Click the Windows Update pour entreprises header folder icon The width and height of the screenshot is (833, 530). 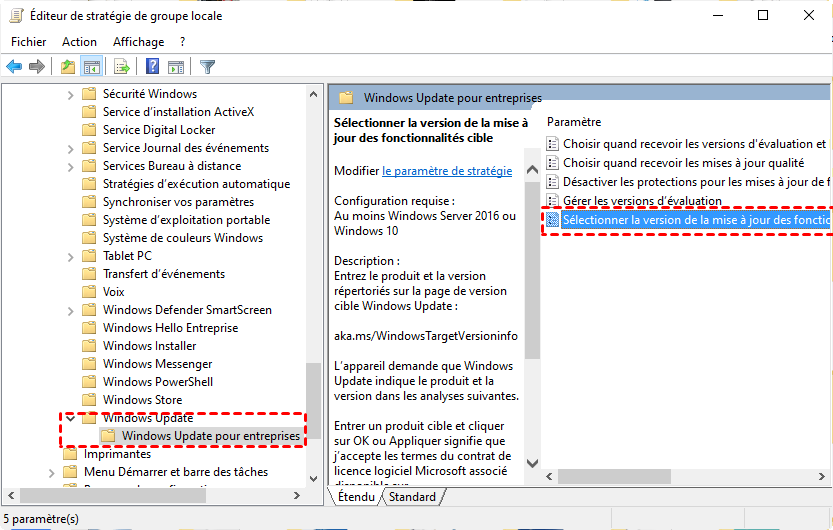pyautogui.click(x=346, y=98)
